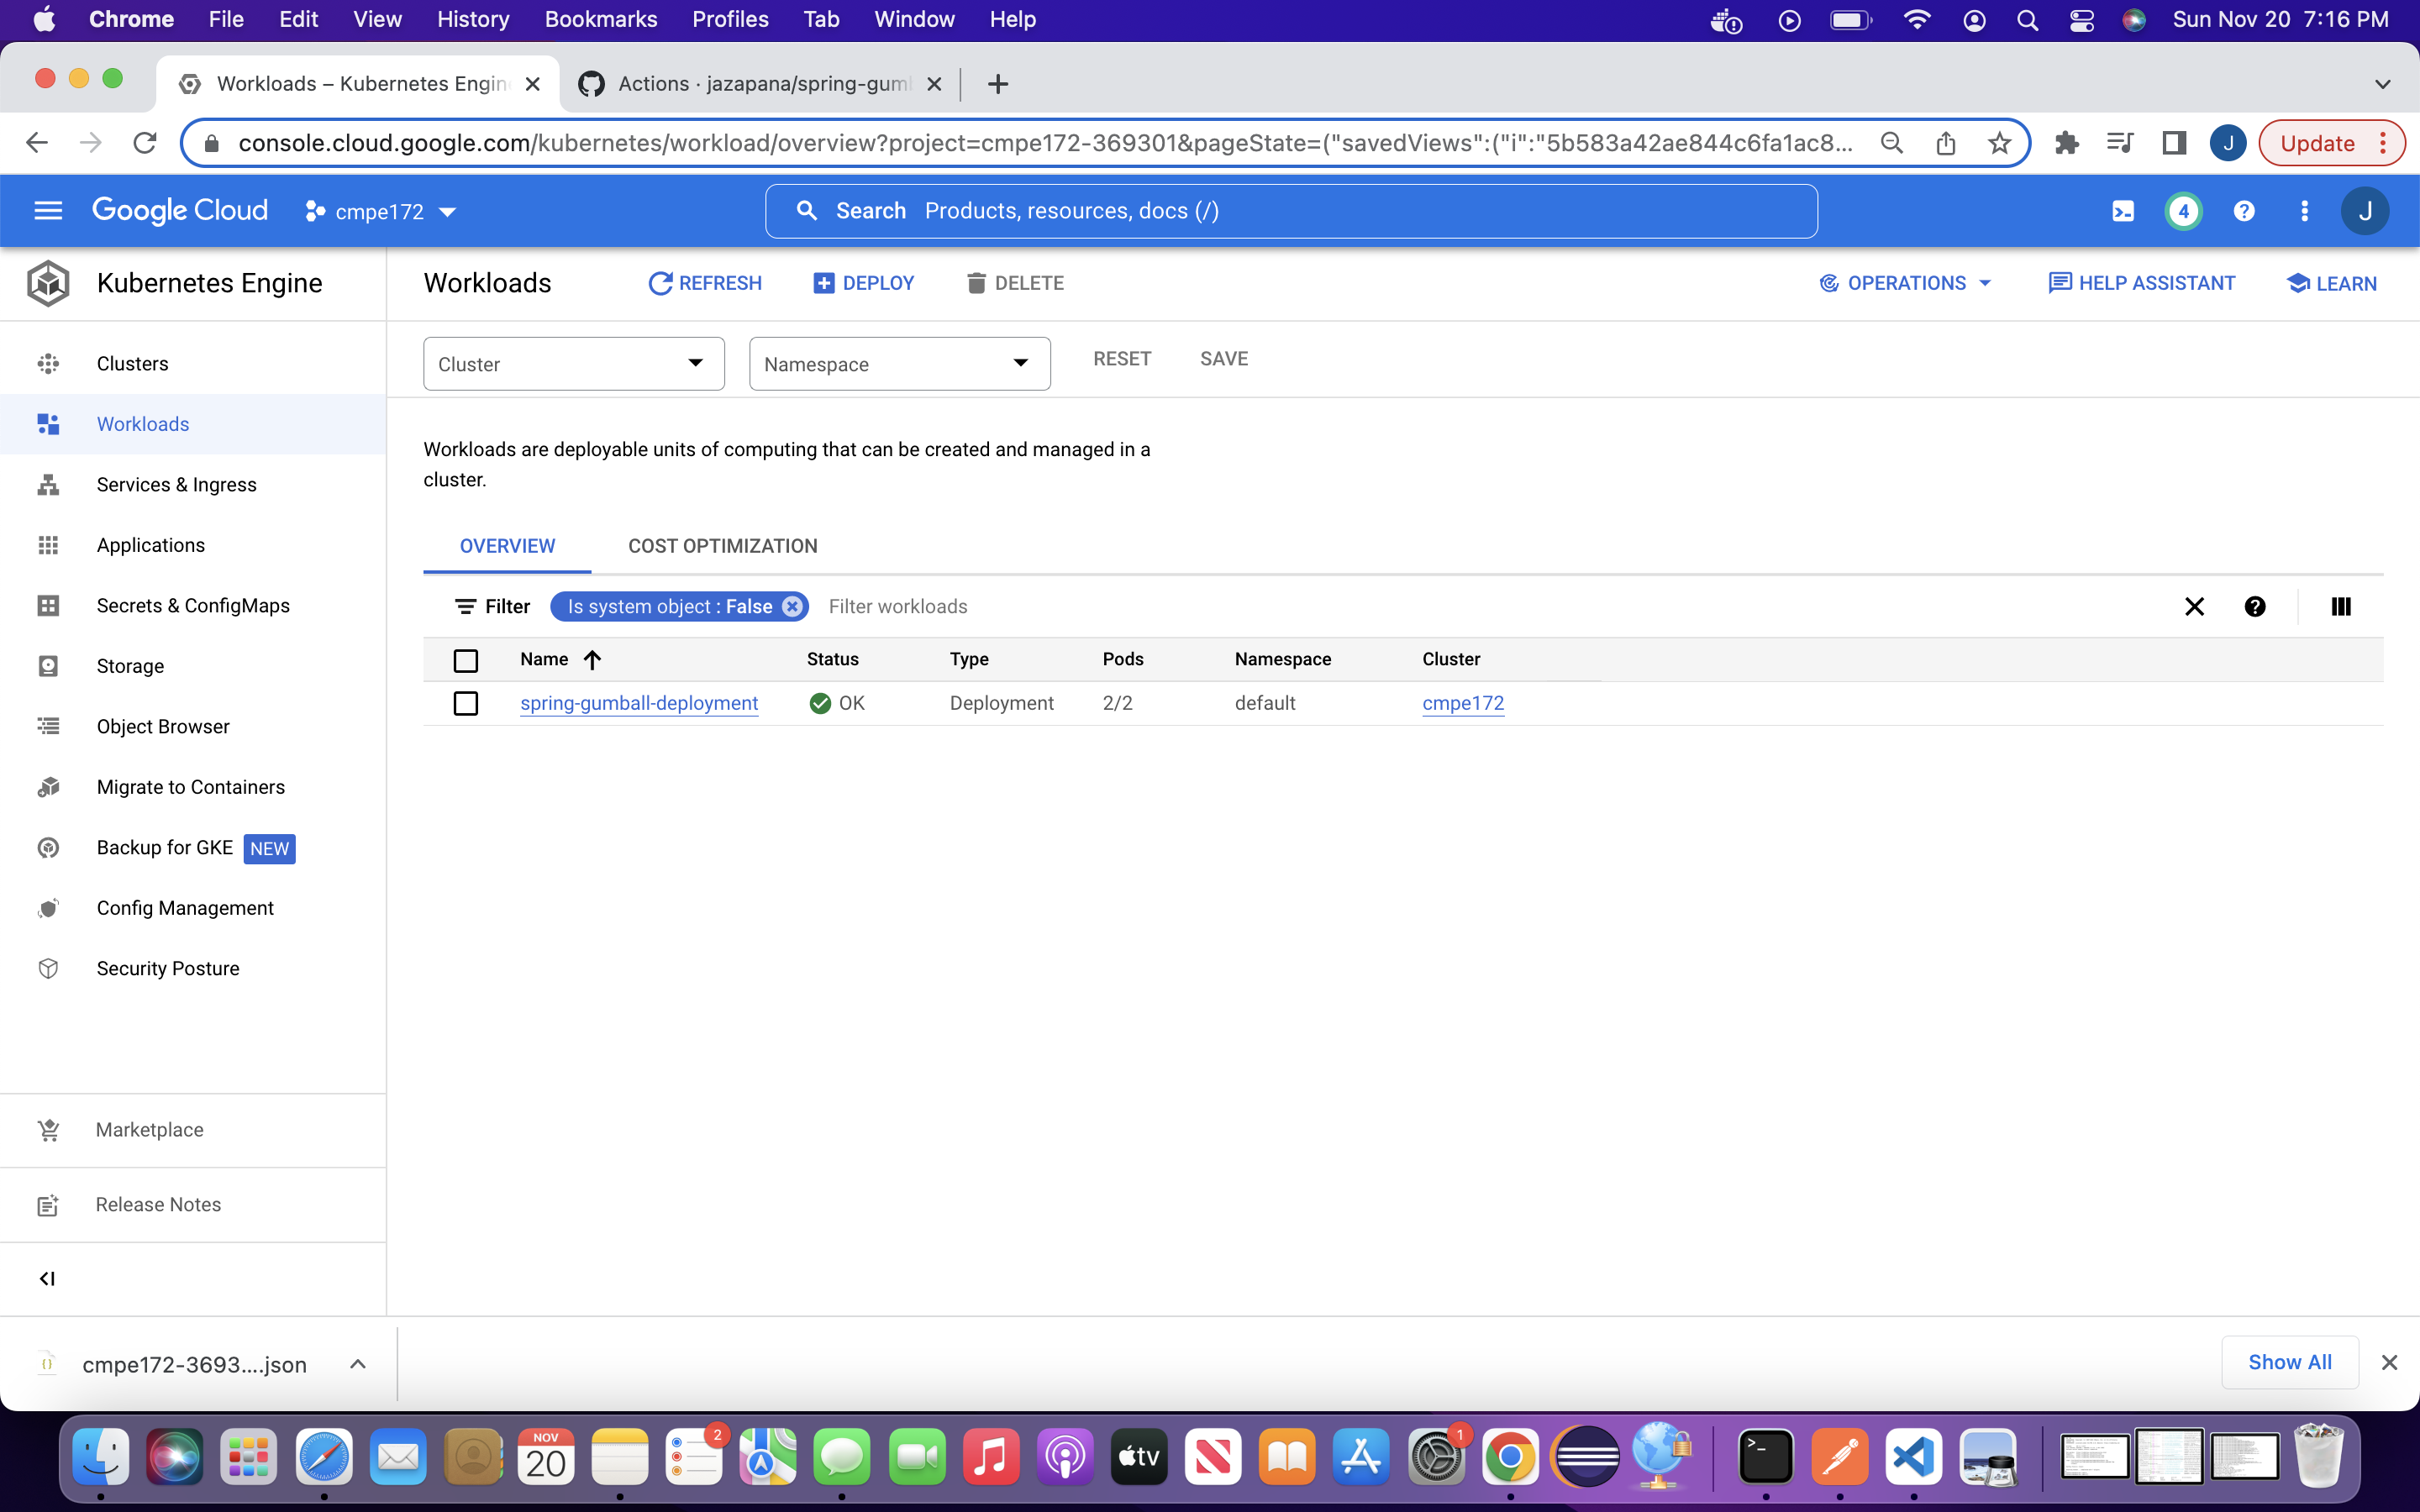Toggle Name column sort arrow
The height and width of the screenshot is (1512, 2420).
[x=592, y=660]
